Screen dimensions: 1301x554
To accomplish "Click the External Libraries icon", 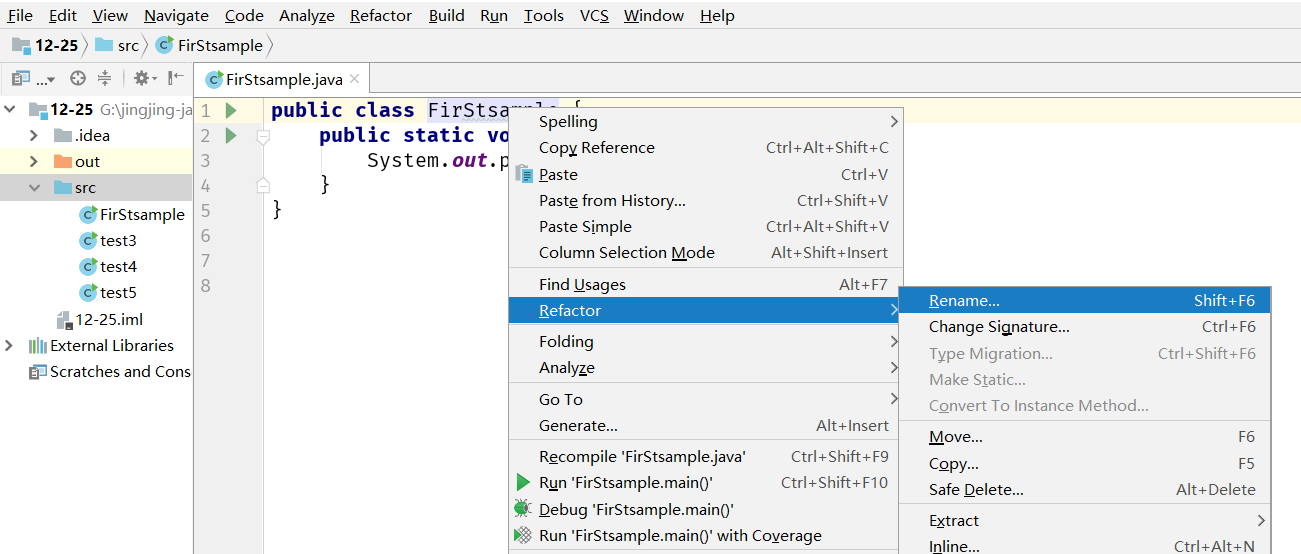I will (38, 346).
